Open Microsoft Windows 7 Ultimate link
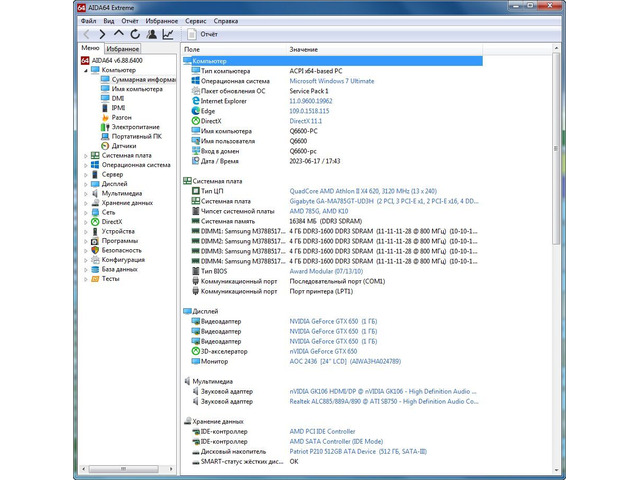Screen dimensions: 640x480 point(332,81)
